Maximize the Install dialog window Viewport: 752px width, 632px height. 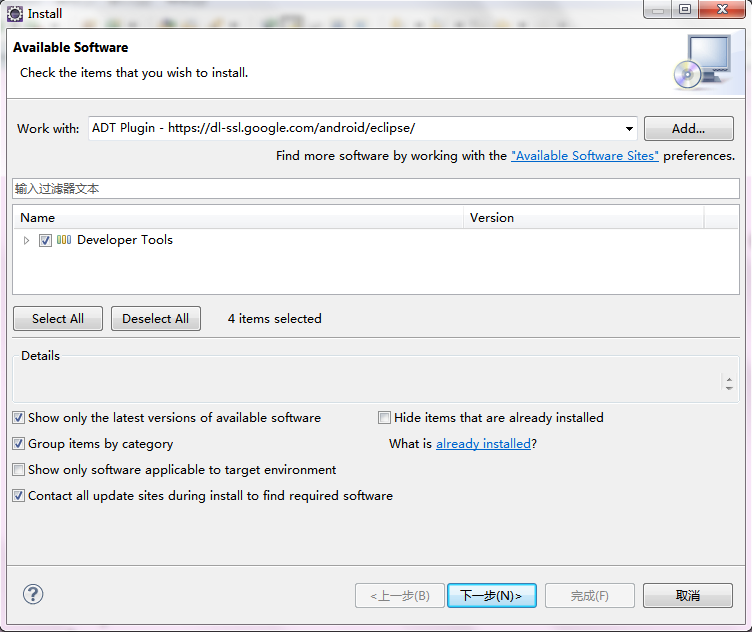tap(685, 9)
